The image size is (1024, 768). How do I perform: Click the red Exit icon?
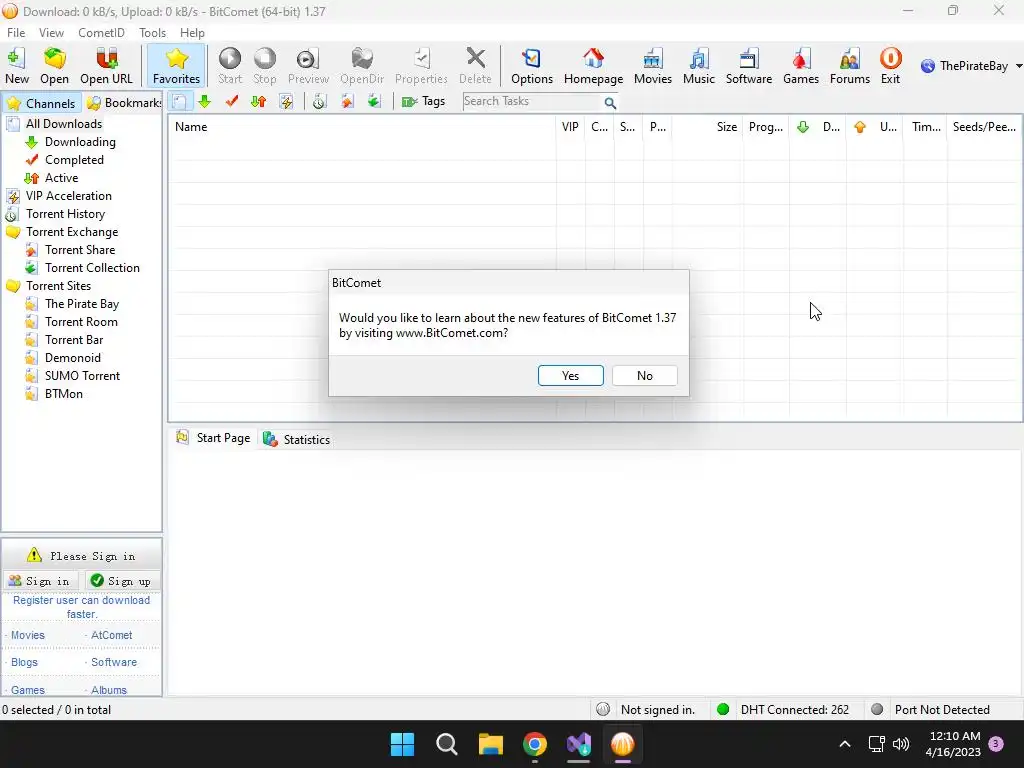tap(890, 66)
